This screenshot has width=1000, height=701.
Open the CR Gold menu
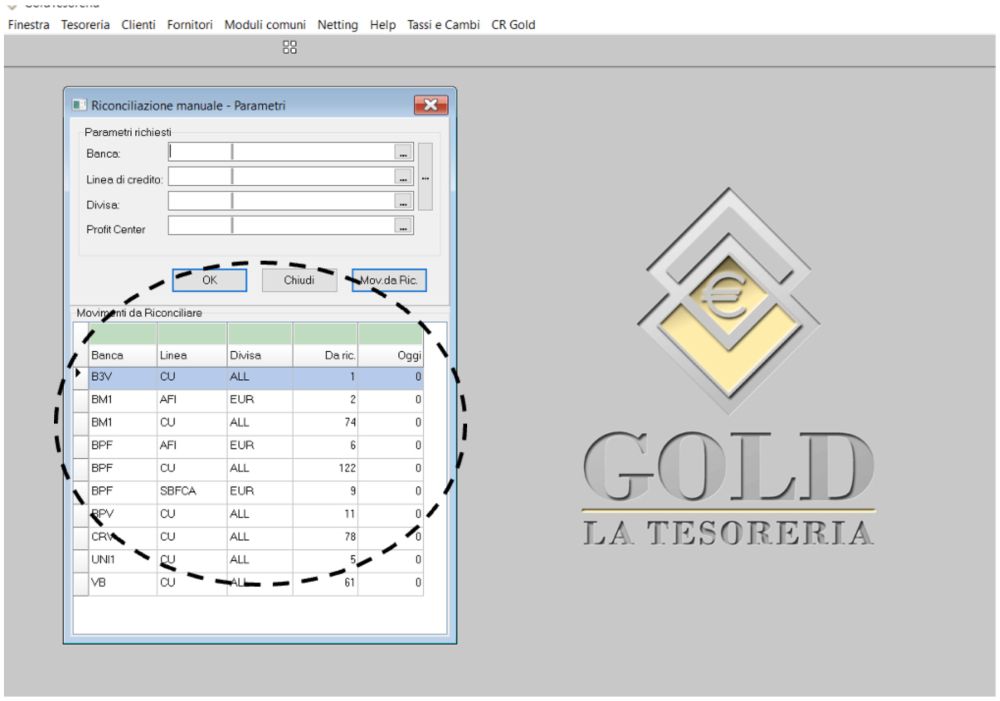coord(513,24)
